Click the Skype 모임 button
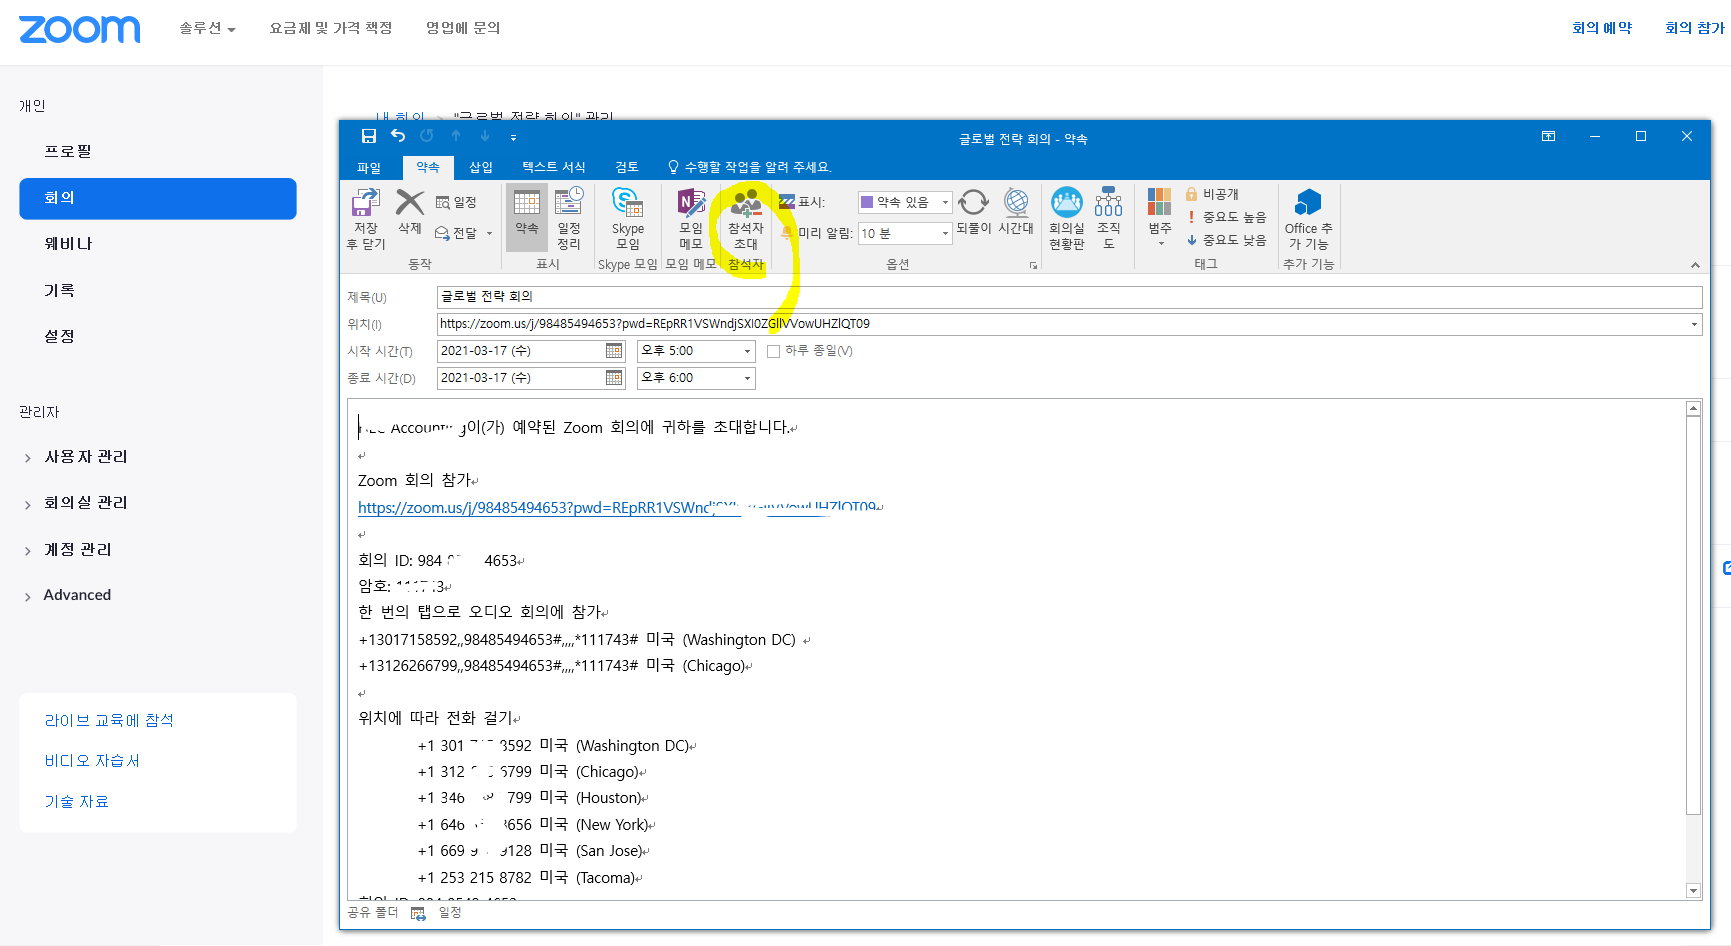Viewport: 1731px width, 946px height. click(628, 217)
